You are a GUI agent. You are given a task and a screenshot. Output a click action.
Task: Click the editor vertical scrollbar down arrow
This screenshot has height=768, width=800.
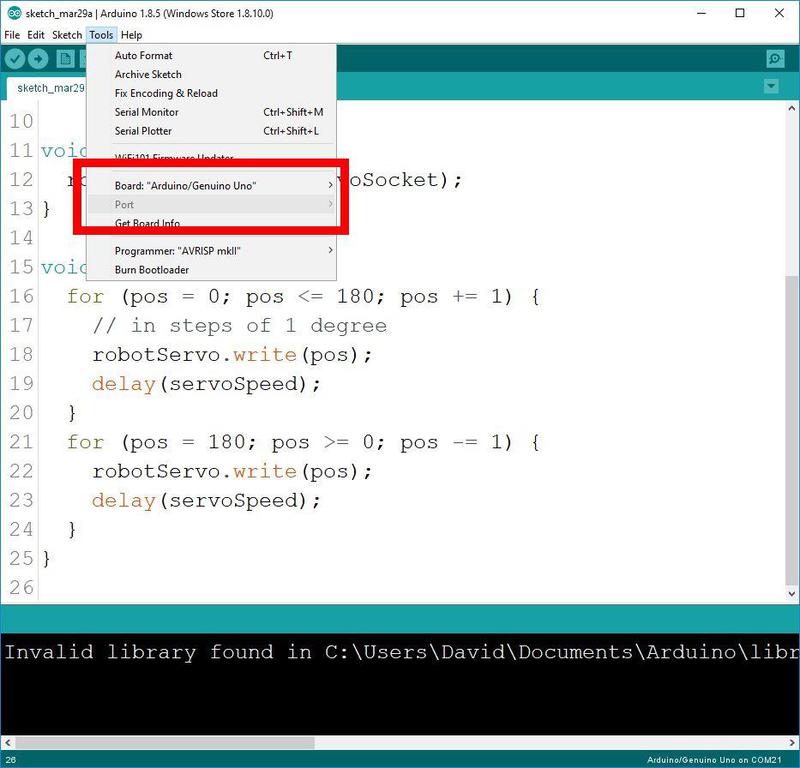coord(792,593)
